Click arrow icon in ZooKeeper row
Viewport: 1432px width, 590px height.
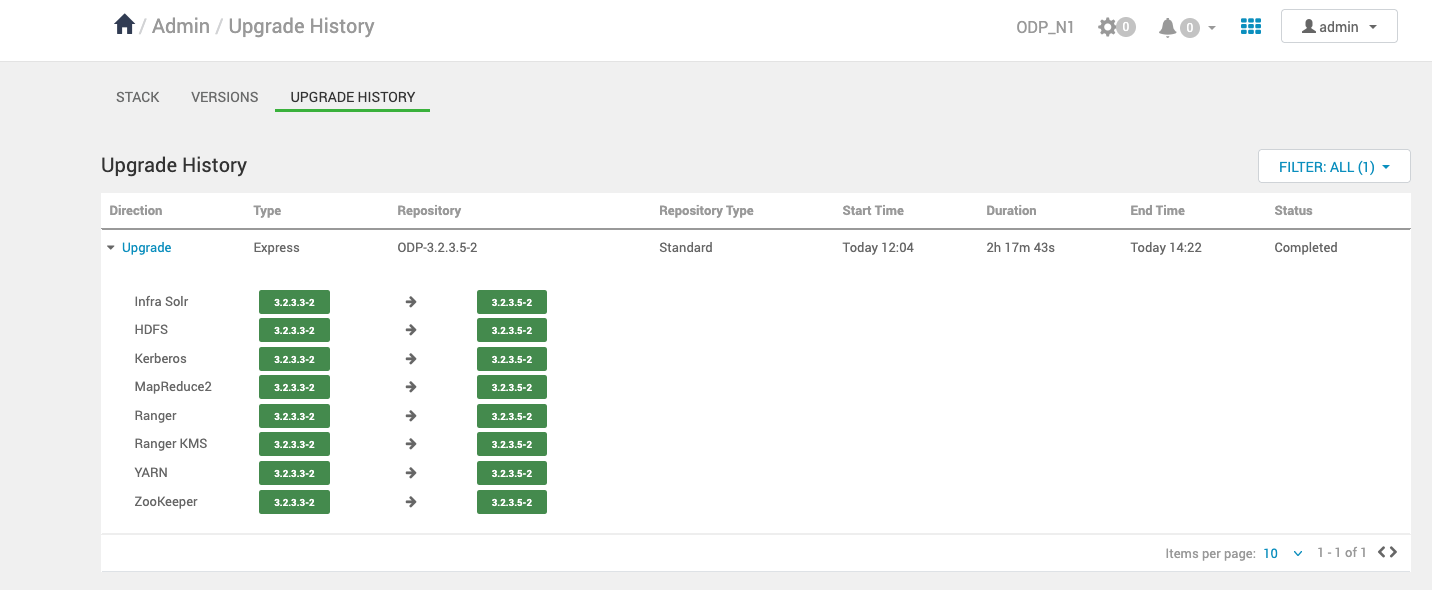pyautogui.click(x=411, y=502)
